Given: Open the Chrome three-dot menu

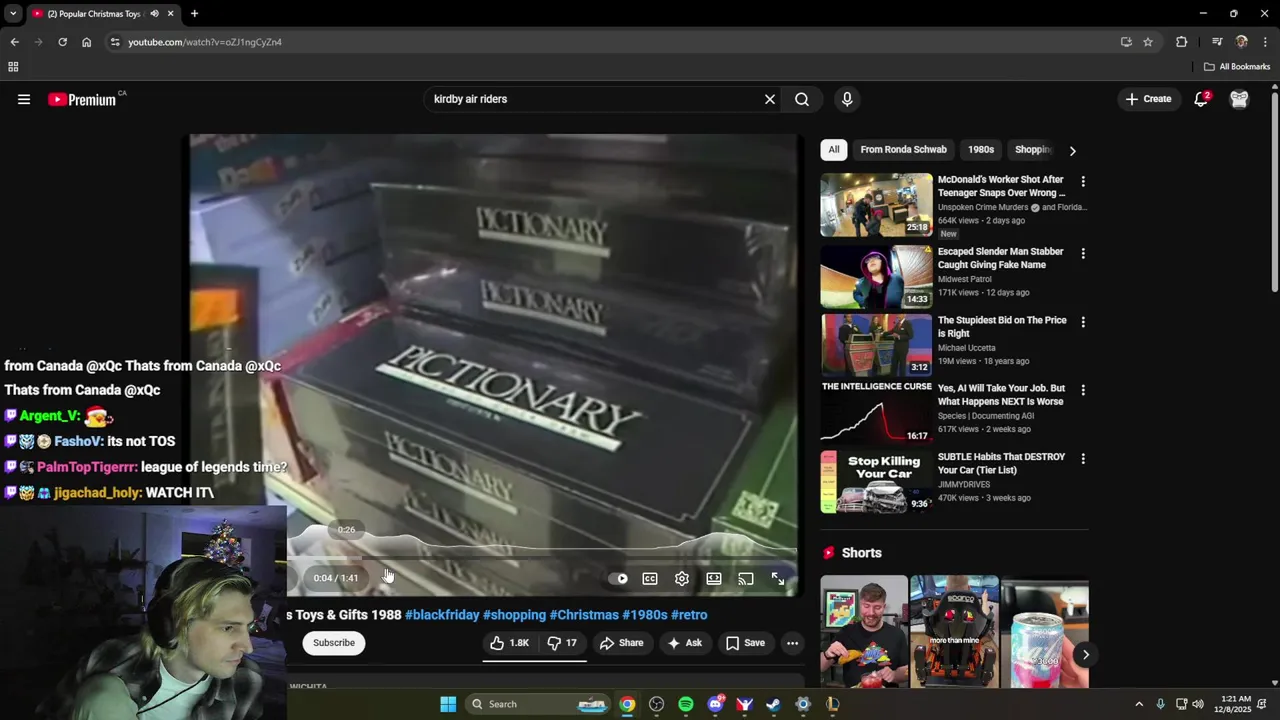Looking at the screenshot, I should pos(1265,42).
